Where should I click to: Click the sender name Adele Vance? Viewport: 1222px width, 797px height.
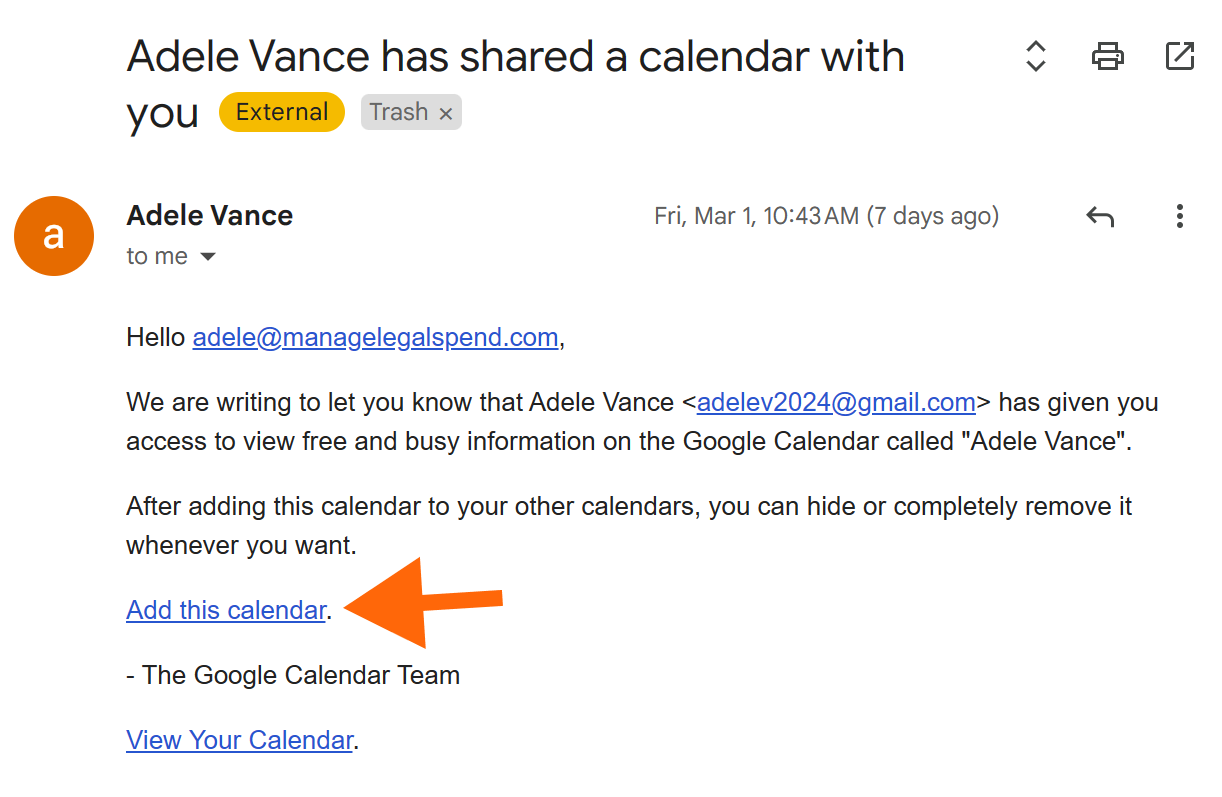(210, 216)
